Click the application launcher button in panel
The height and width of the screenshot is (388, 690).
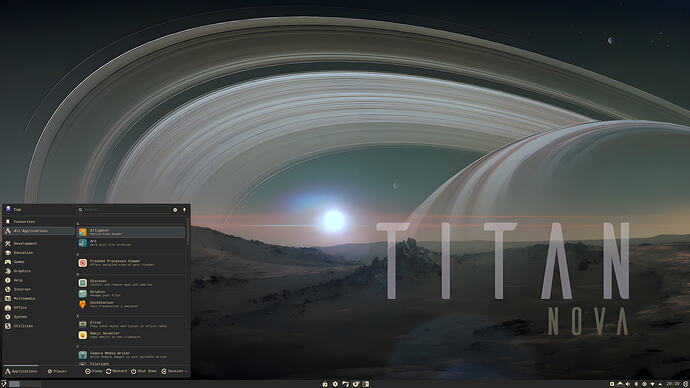(x=4, y=384)
